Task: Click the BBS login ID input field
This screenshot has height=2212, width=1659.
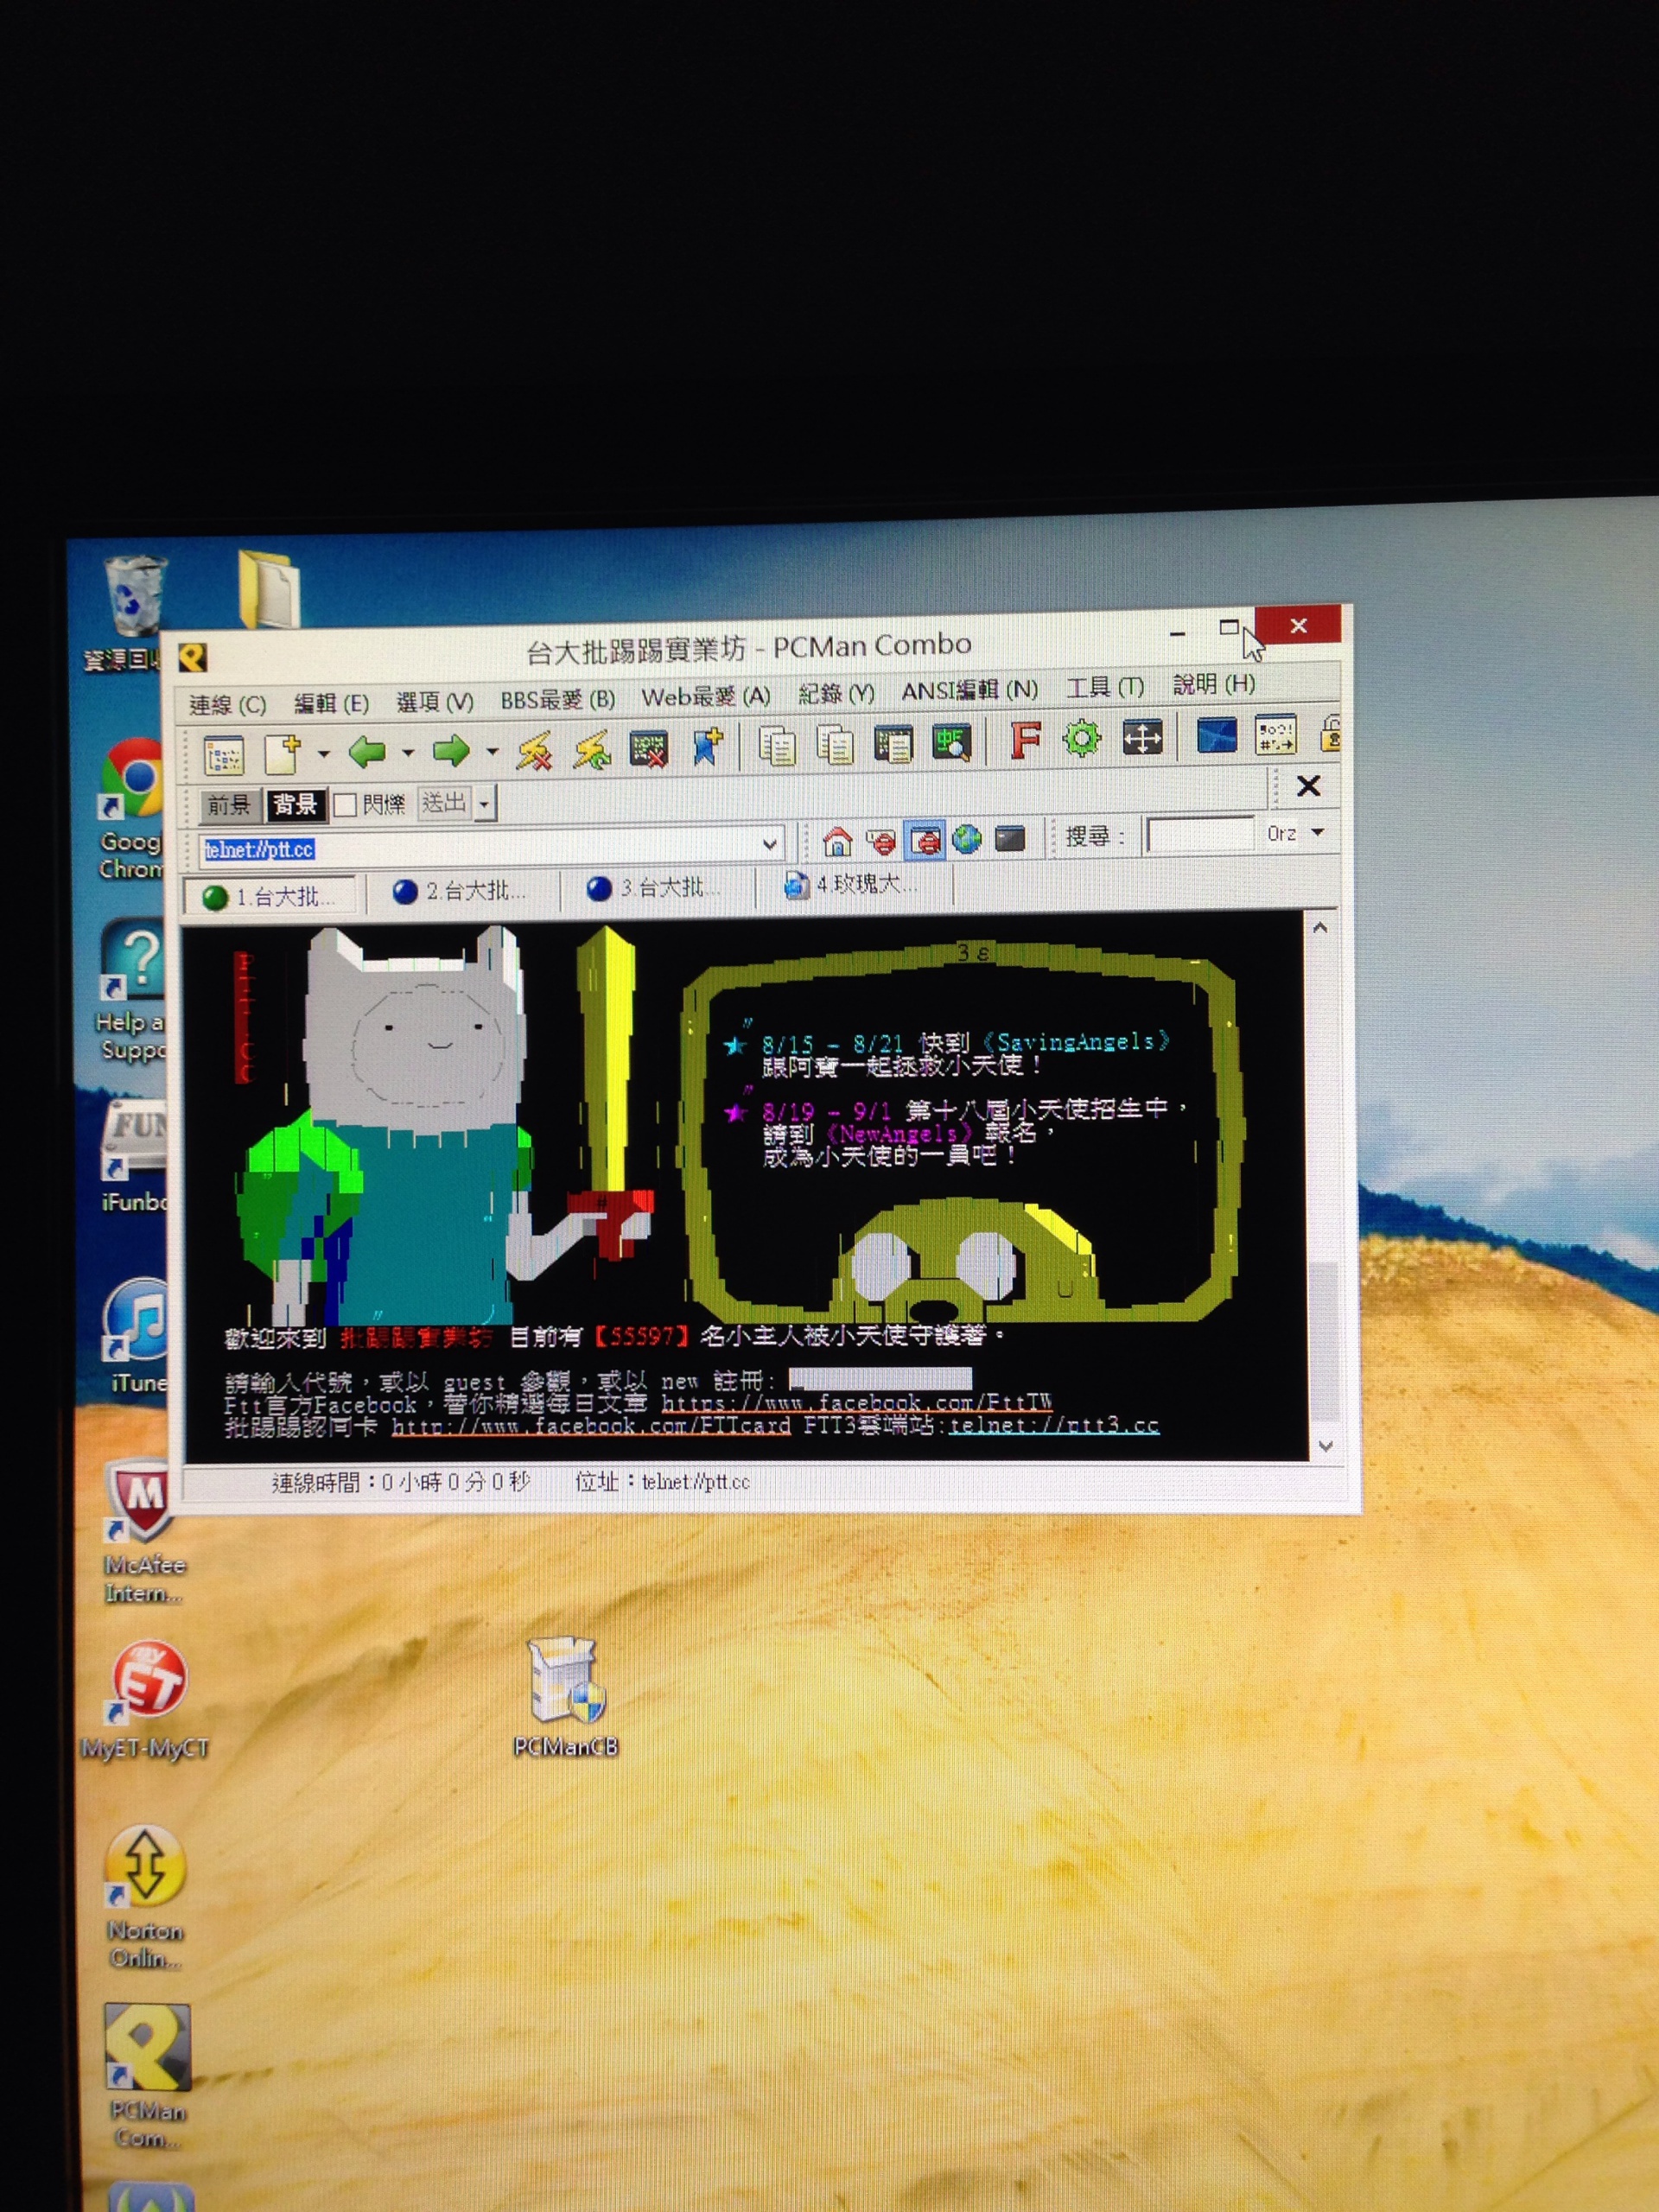Action: [x=880, y=1380]
